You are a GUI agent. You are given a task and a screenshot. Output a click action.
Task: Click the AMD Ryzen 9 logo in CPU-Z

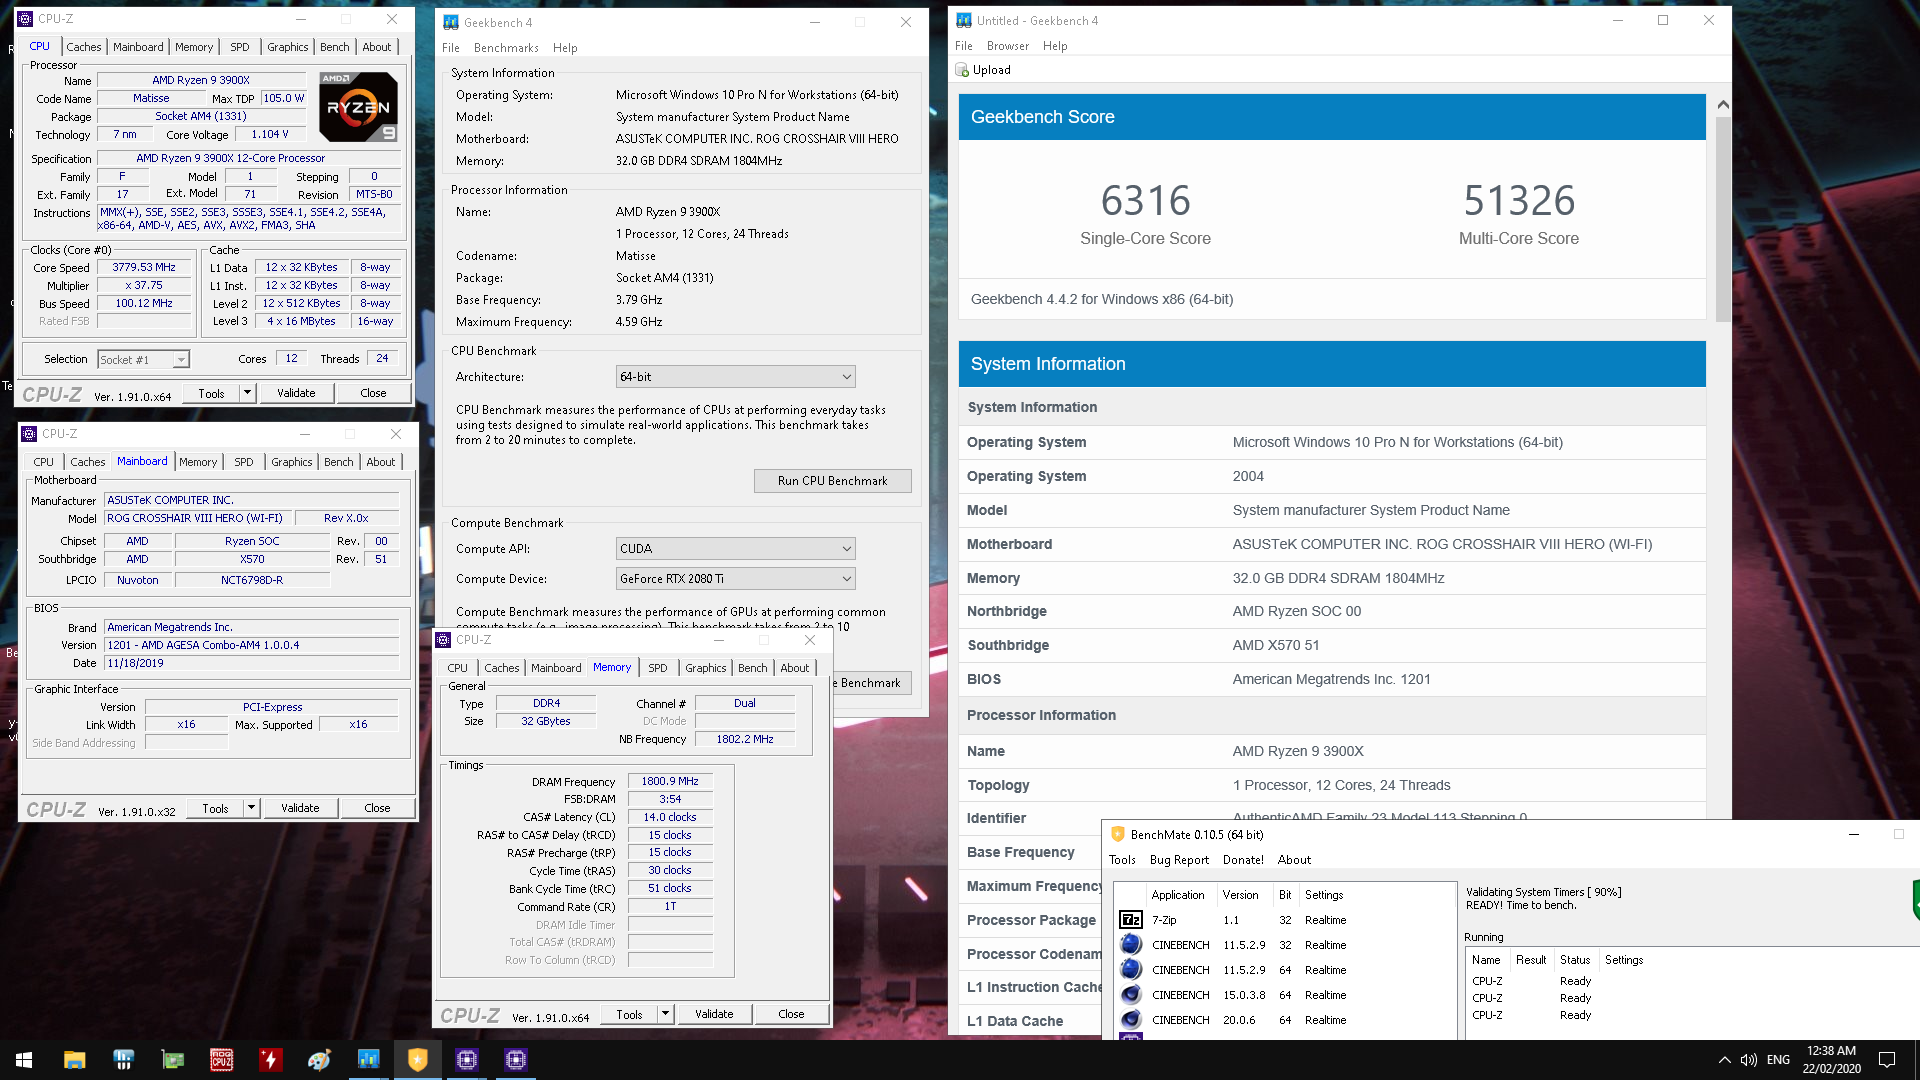pos(358,106)
